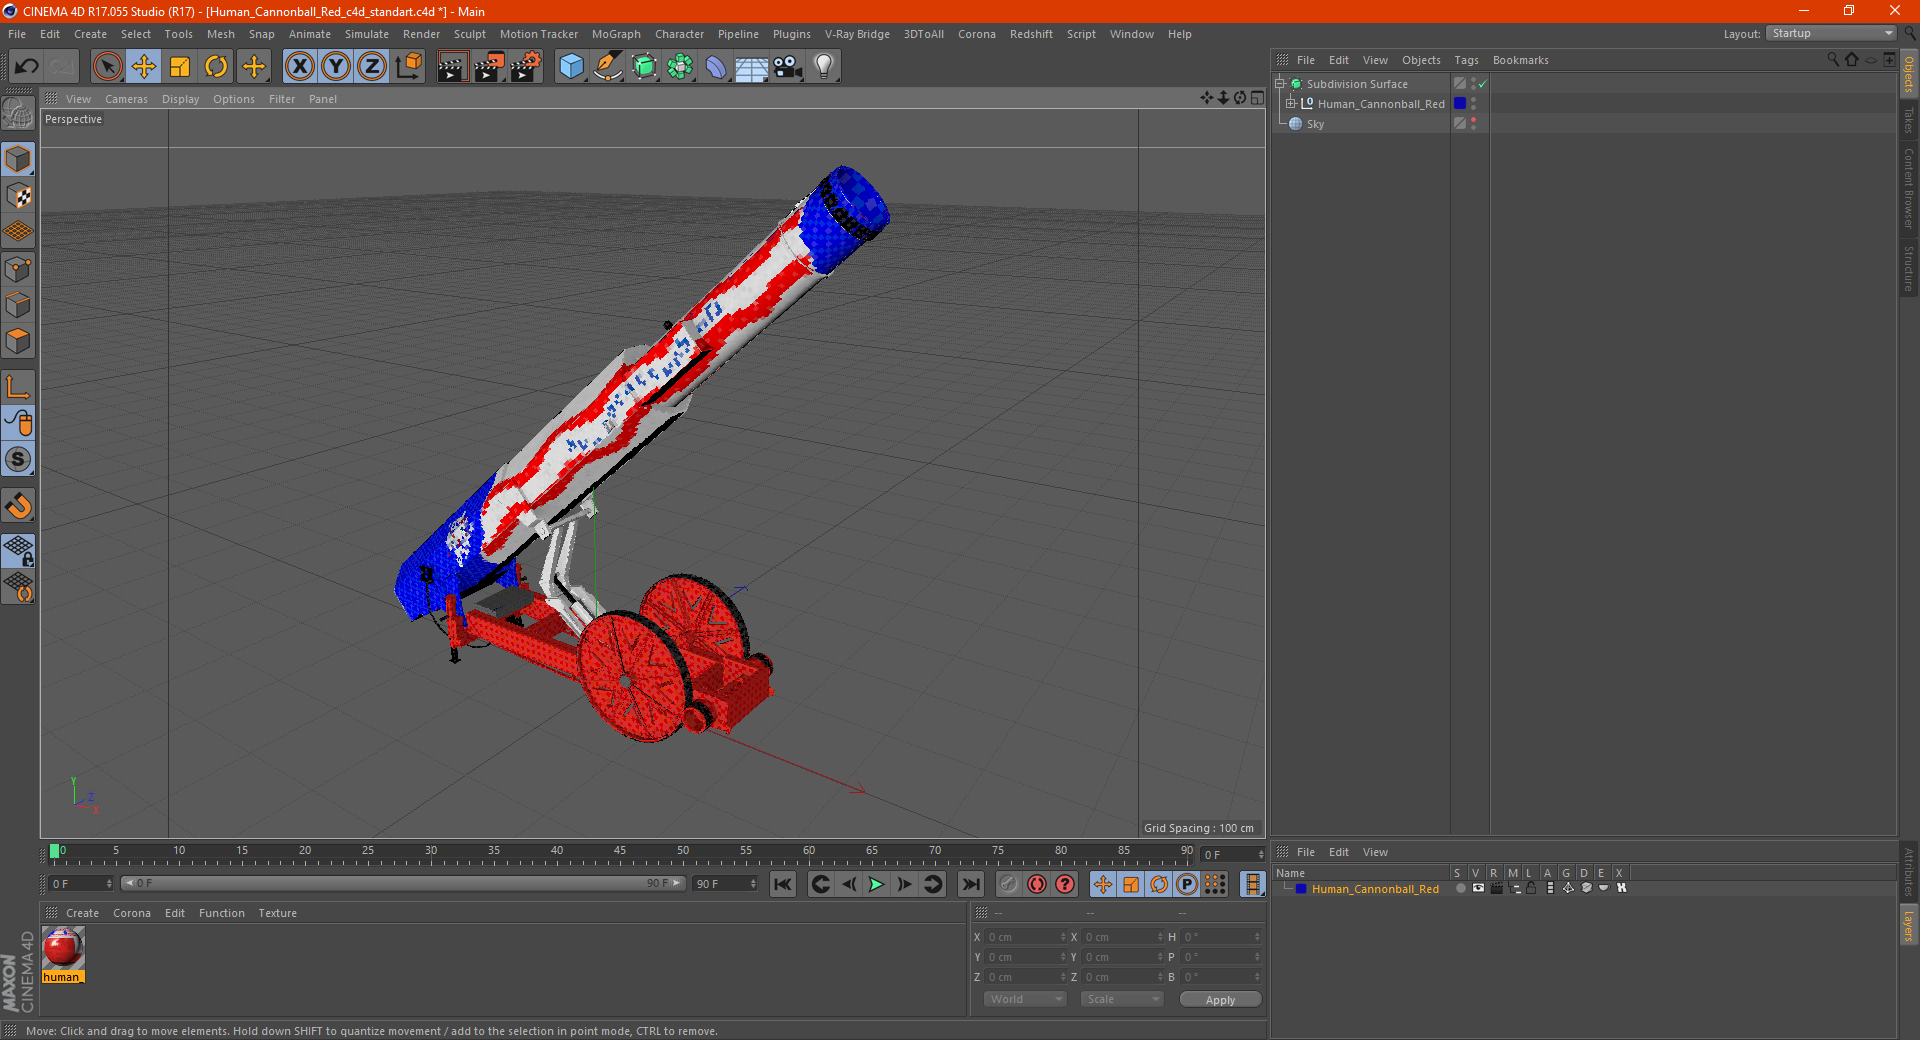
Task: Switch to Edges mode
Action: tap(18, 305)
